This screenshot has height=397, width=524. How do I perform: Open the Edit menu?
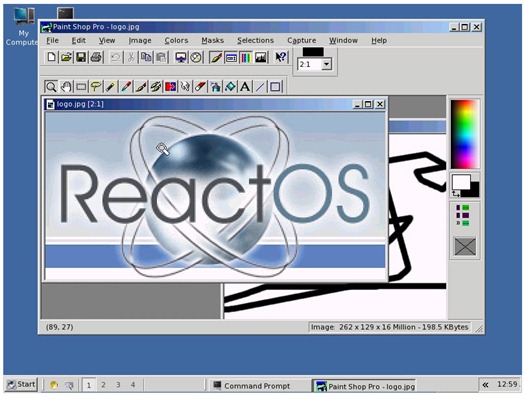[79, 40]
